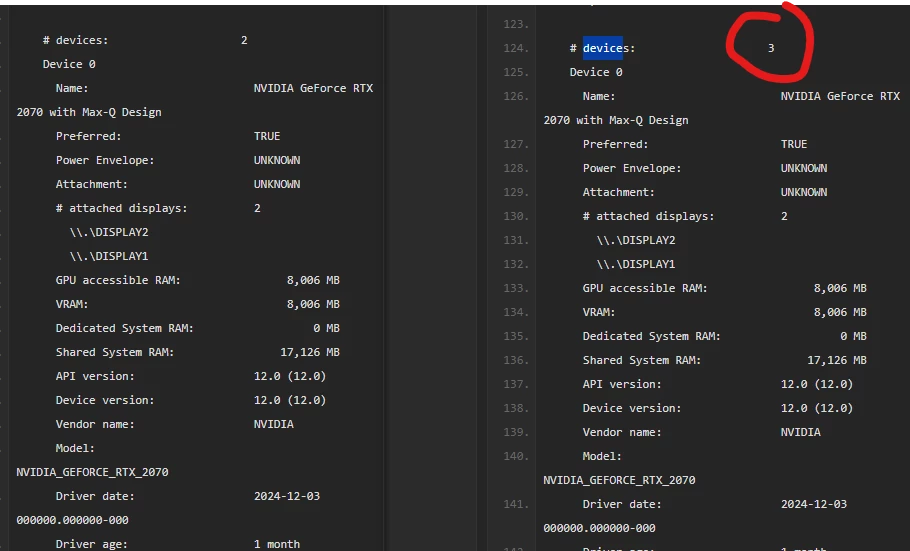Click "2070 with Max-Q Design" in the unnumbered pane
Viewport: 910px width, 551px height.
click(89, 112)
